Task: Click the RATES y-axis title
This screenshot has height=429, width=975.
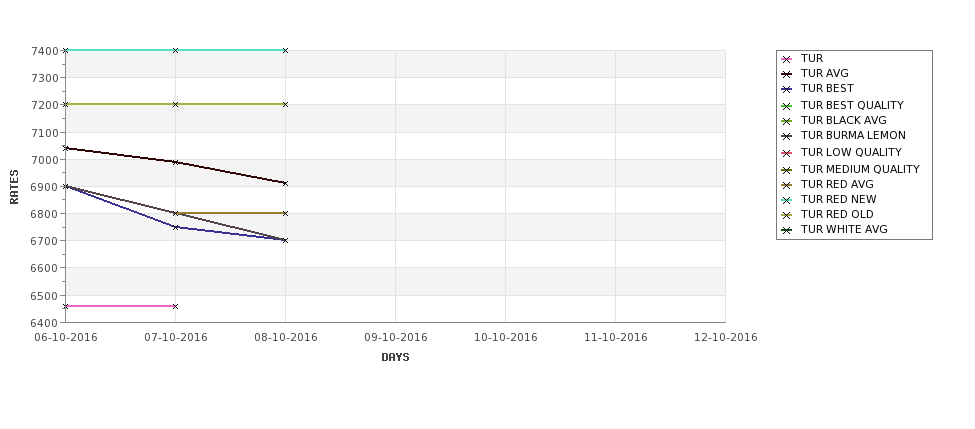Action: (x=14, y=187)
